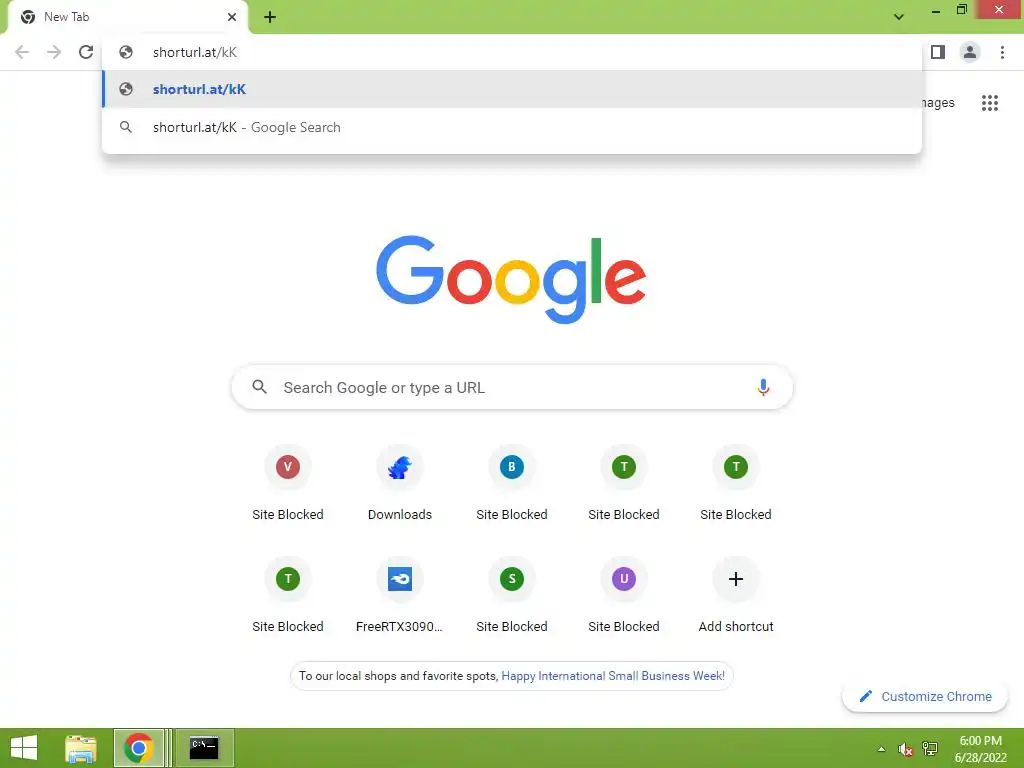
Task: Open the FreeRTX3090 shortcut
Action: [400, 596]
